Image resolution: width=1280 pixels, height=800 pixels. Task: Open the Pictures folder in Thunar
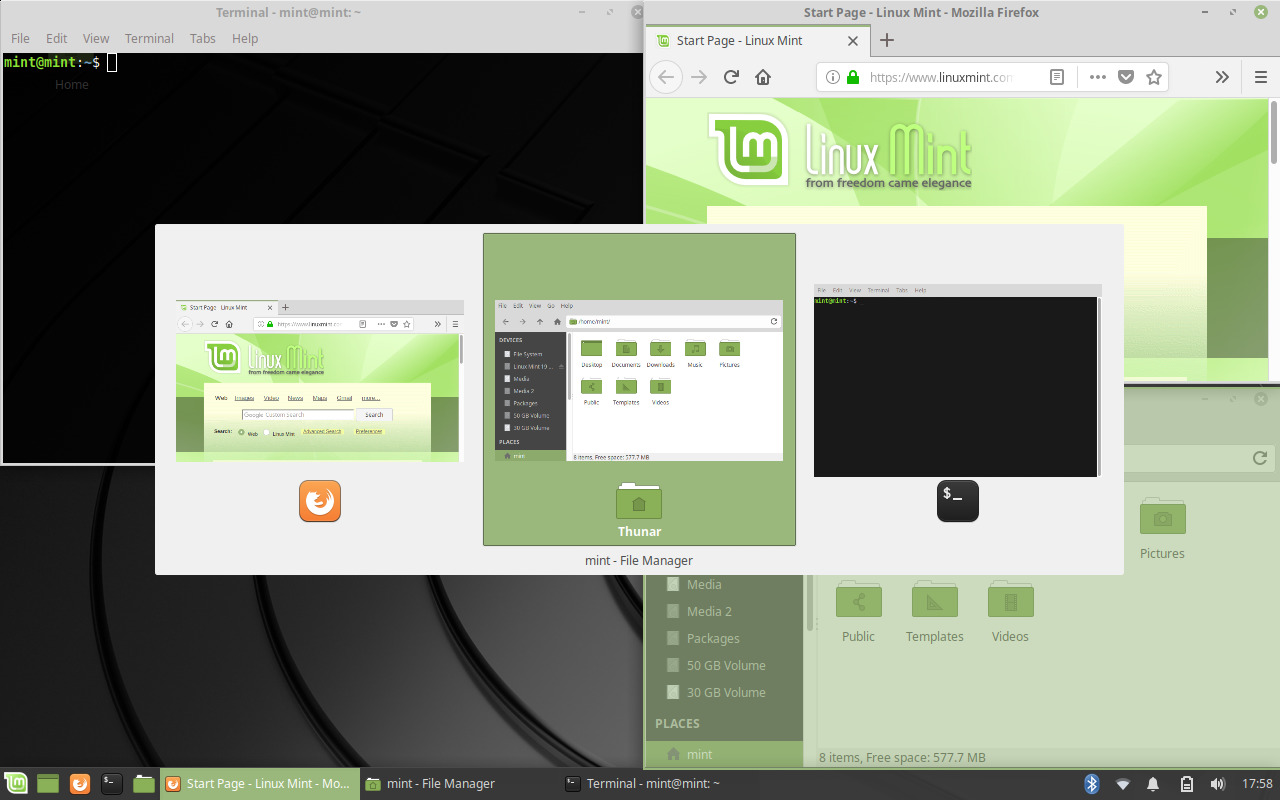click(1162, 523)
